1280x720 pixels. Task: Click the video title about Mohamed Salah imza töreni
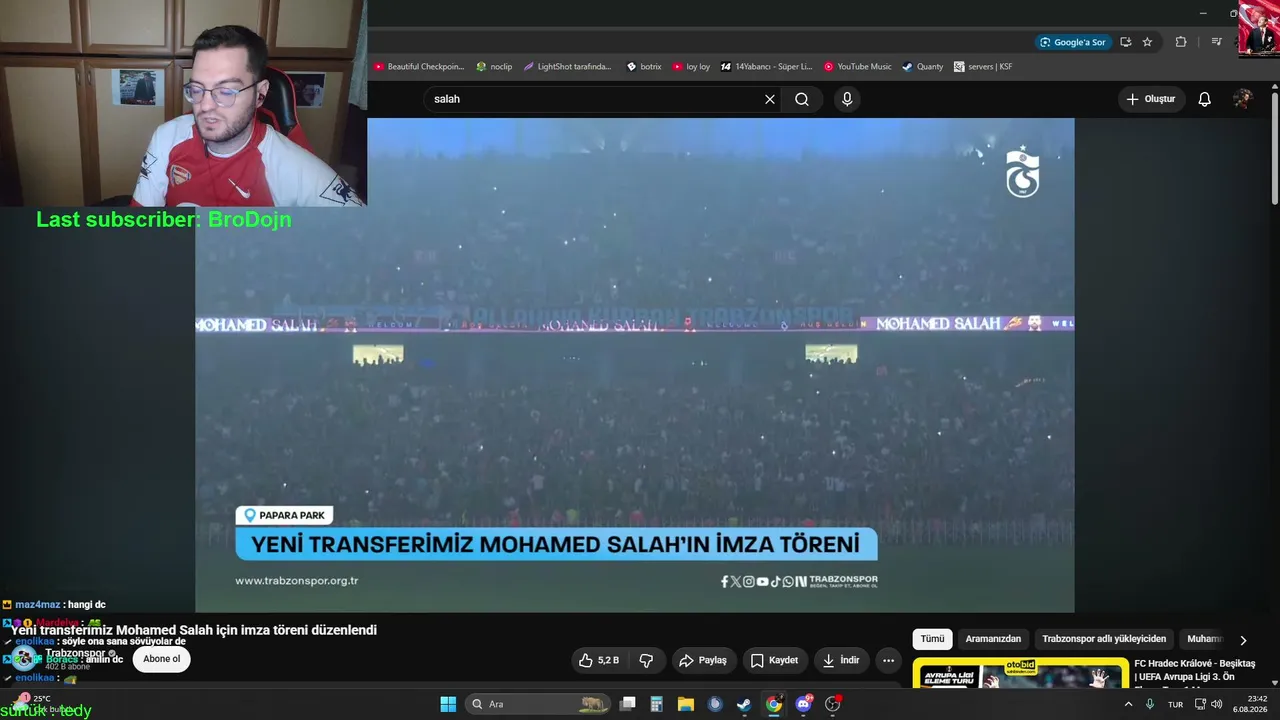(x=194, y=630)
